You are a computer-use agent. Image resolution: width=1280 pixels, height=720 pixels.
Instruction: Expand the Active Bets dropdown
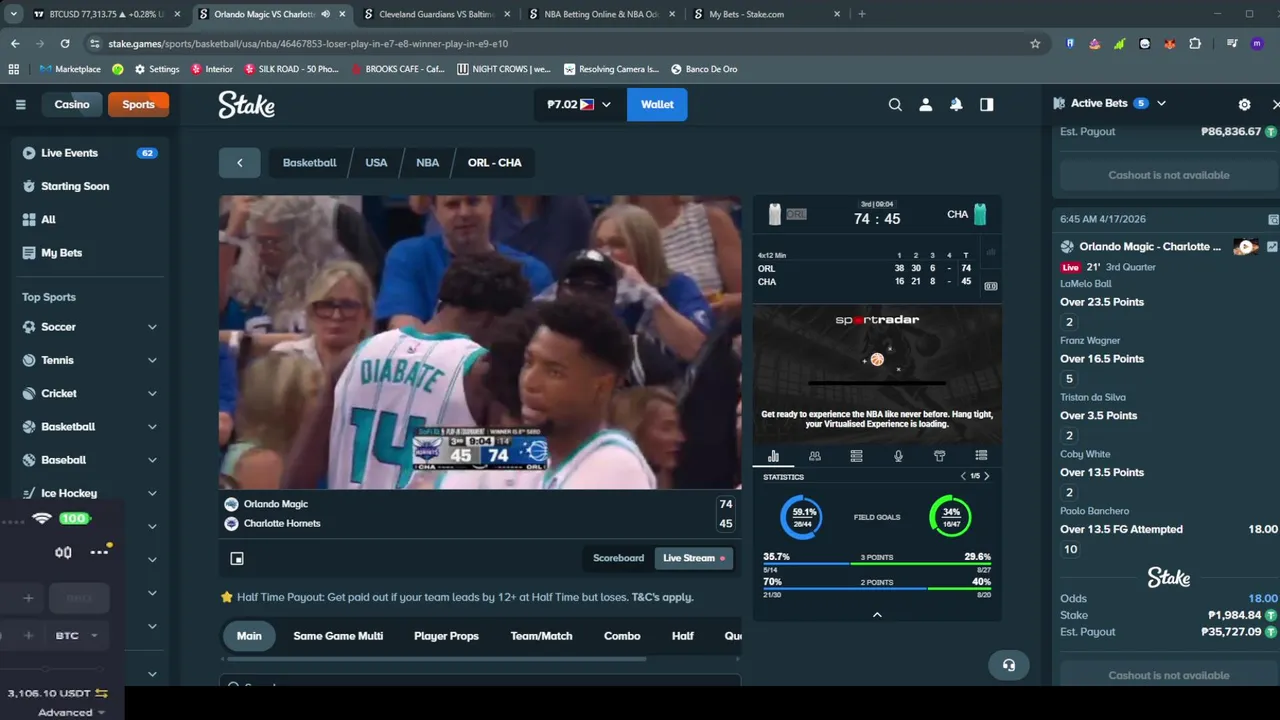tap(1161, 103)
